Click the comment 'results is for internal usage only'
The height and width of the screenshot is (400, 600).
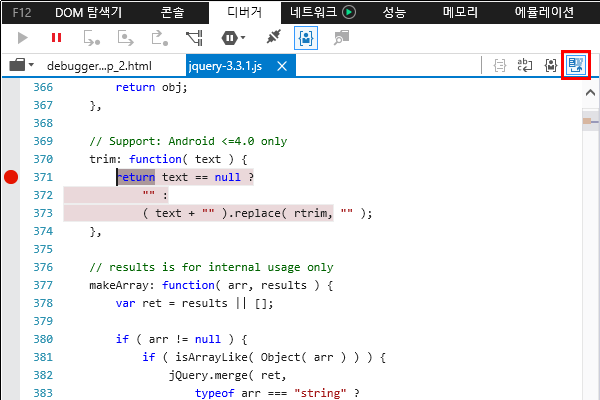pos(221,267)
